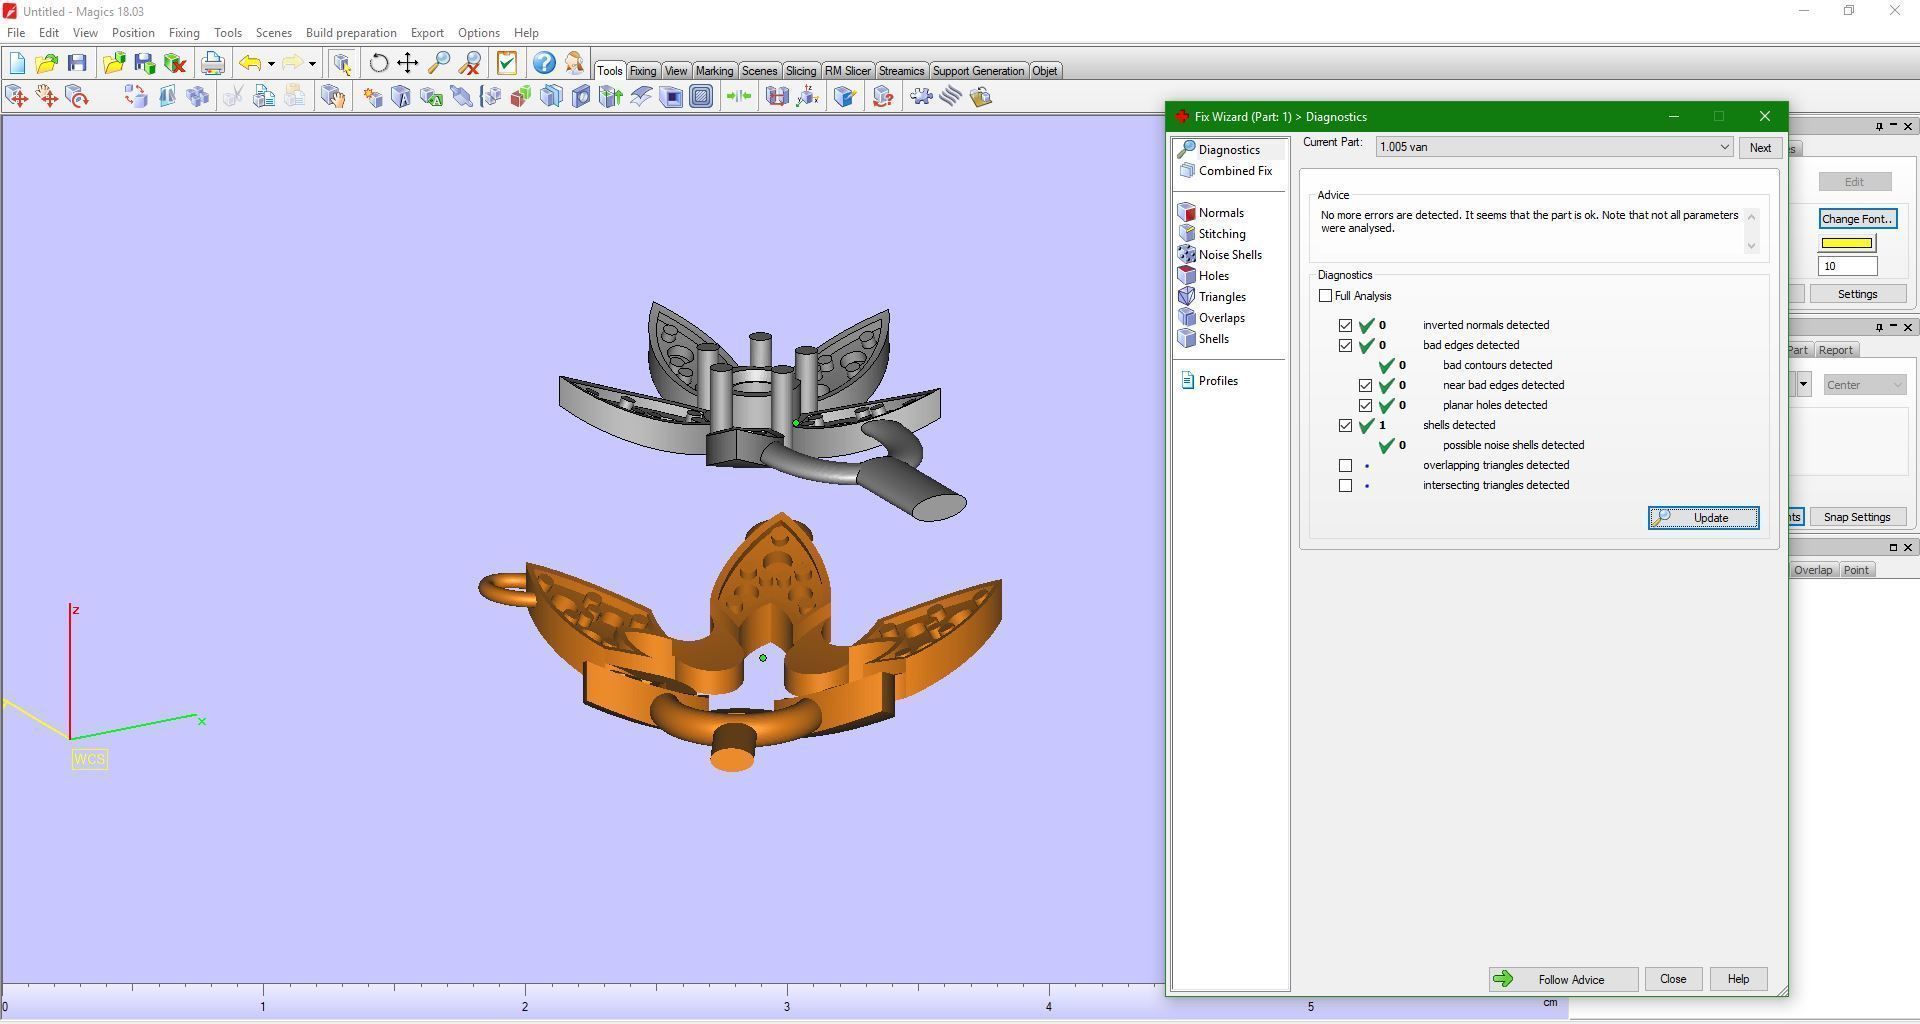The image size is (1920, 1024).
Task: Switch to the Marking toolbar tab
Action: 714,71
